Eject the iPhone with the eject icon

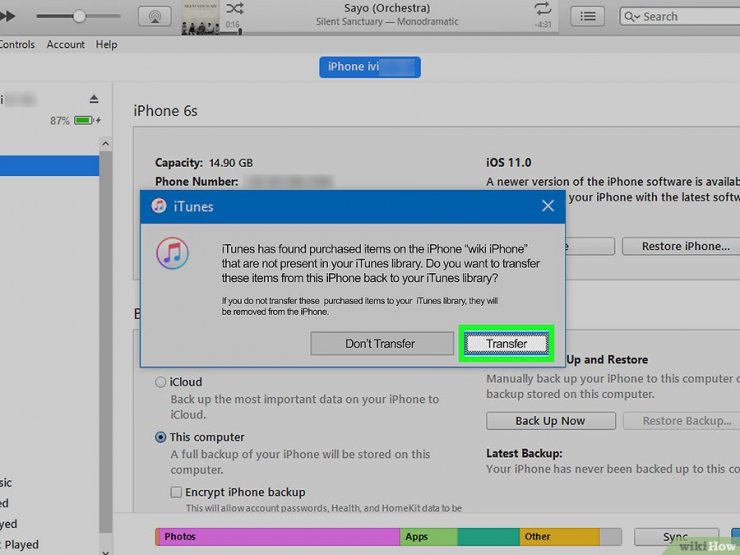click(x=94, y=99)
